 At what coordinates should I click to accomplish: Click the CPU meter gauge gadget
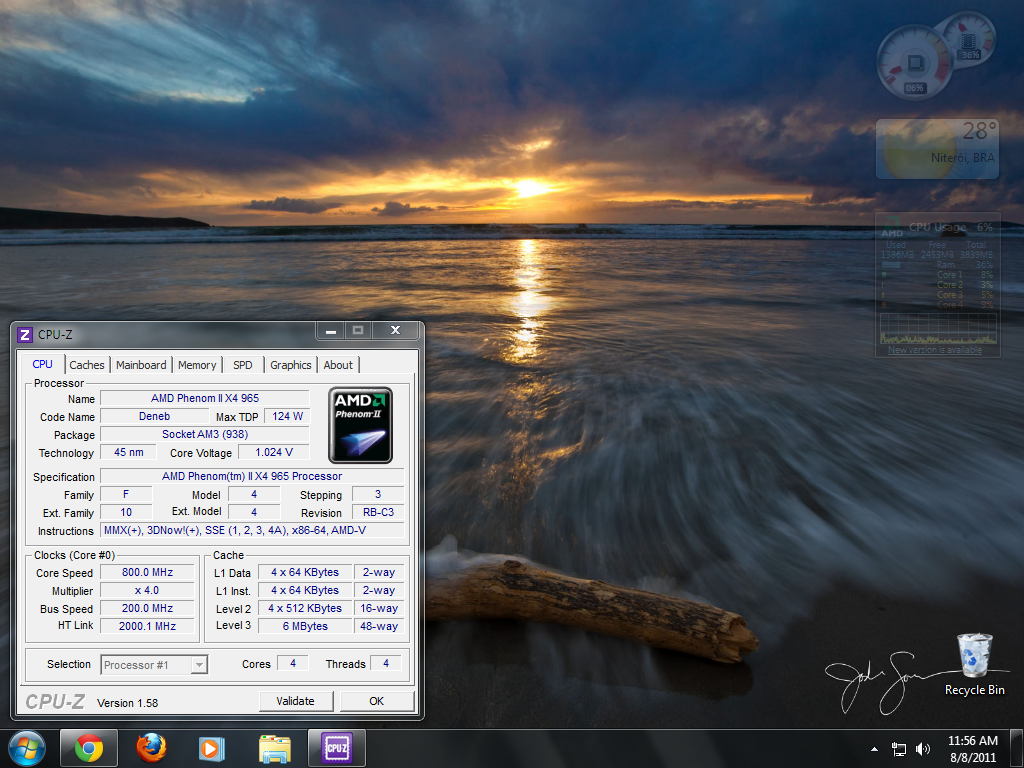pos(915,64)
